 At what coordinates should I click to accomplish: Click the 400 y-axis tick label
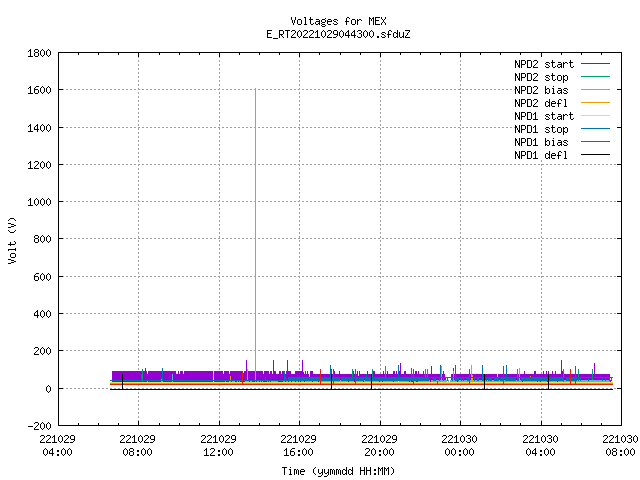click(x=42, y=314)
